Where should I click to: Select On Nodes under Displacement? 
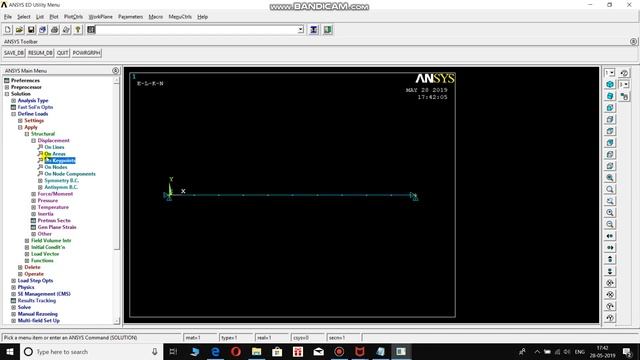click(56, 167)
